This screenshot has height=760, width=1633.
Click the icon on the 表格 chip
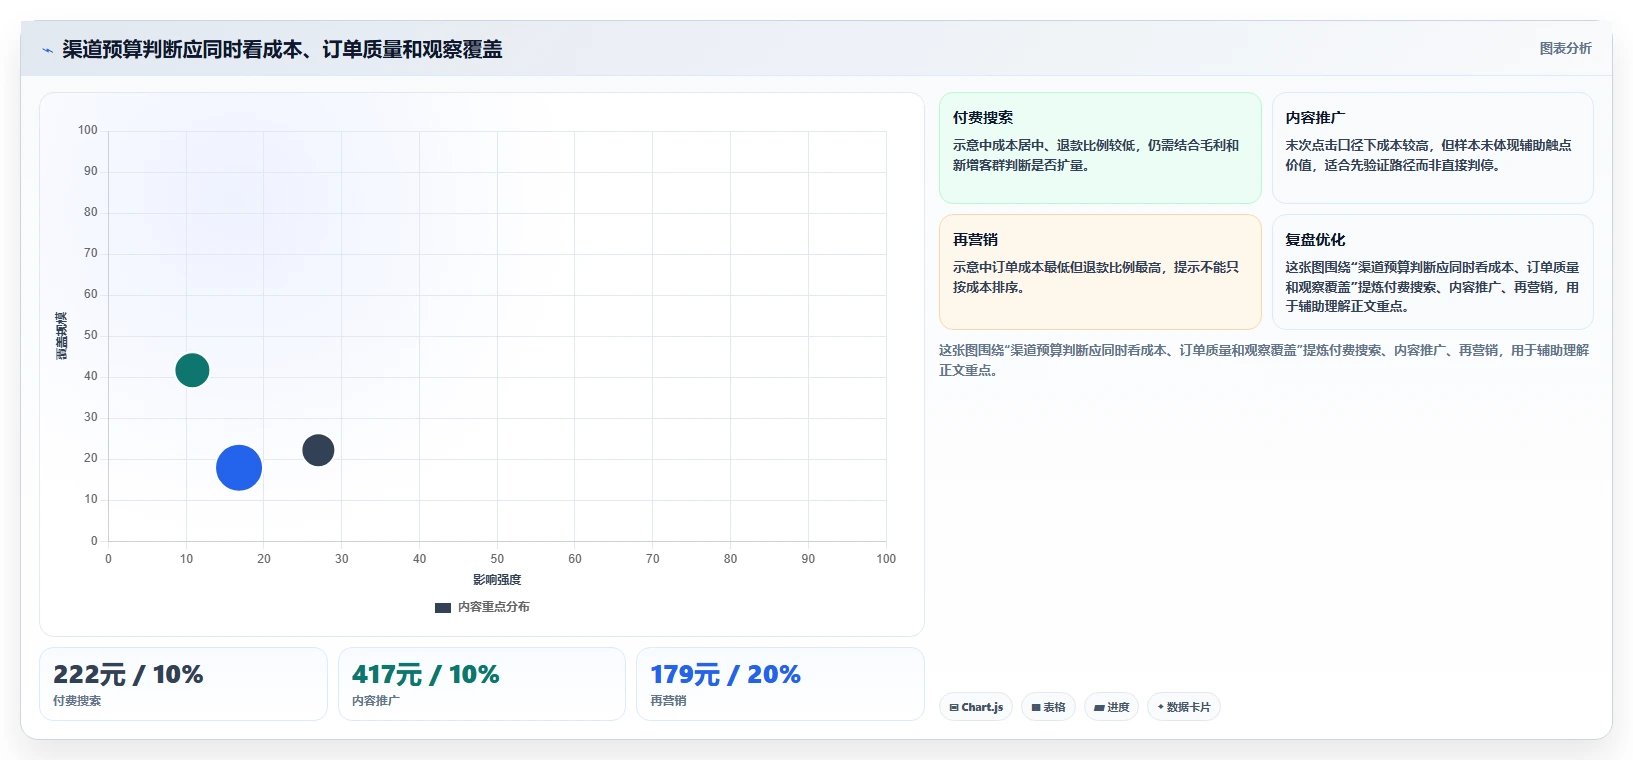tap(1036, 707)
